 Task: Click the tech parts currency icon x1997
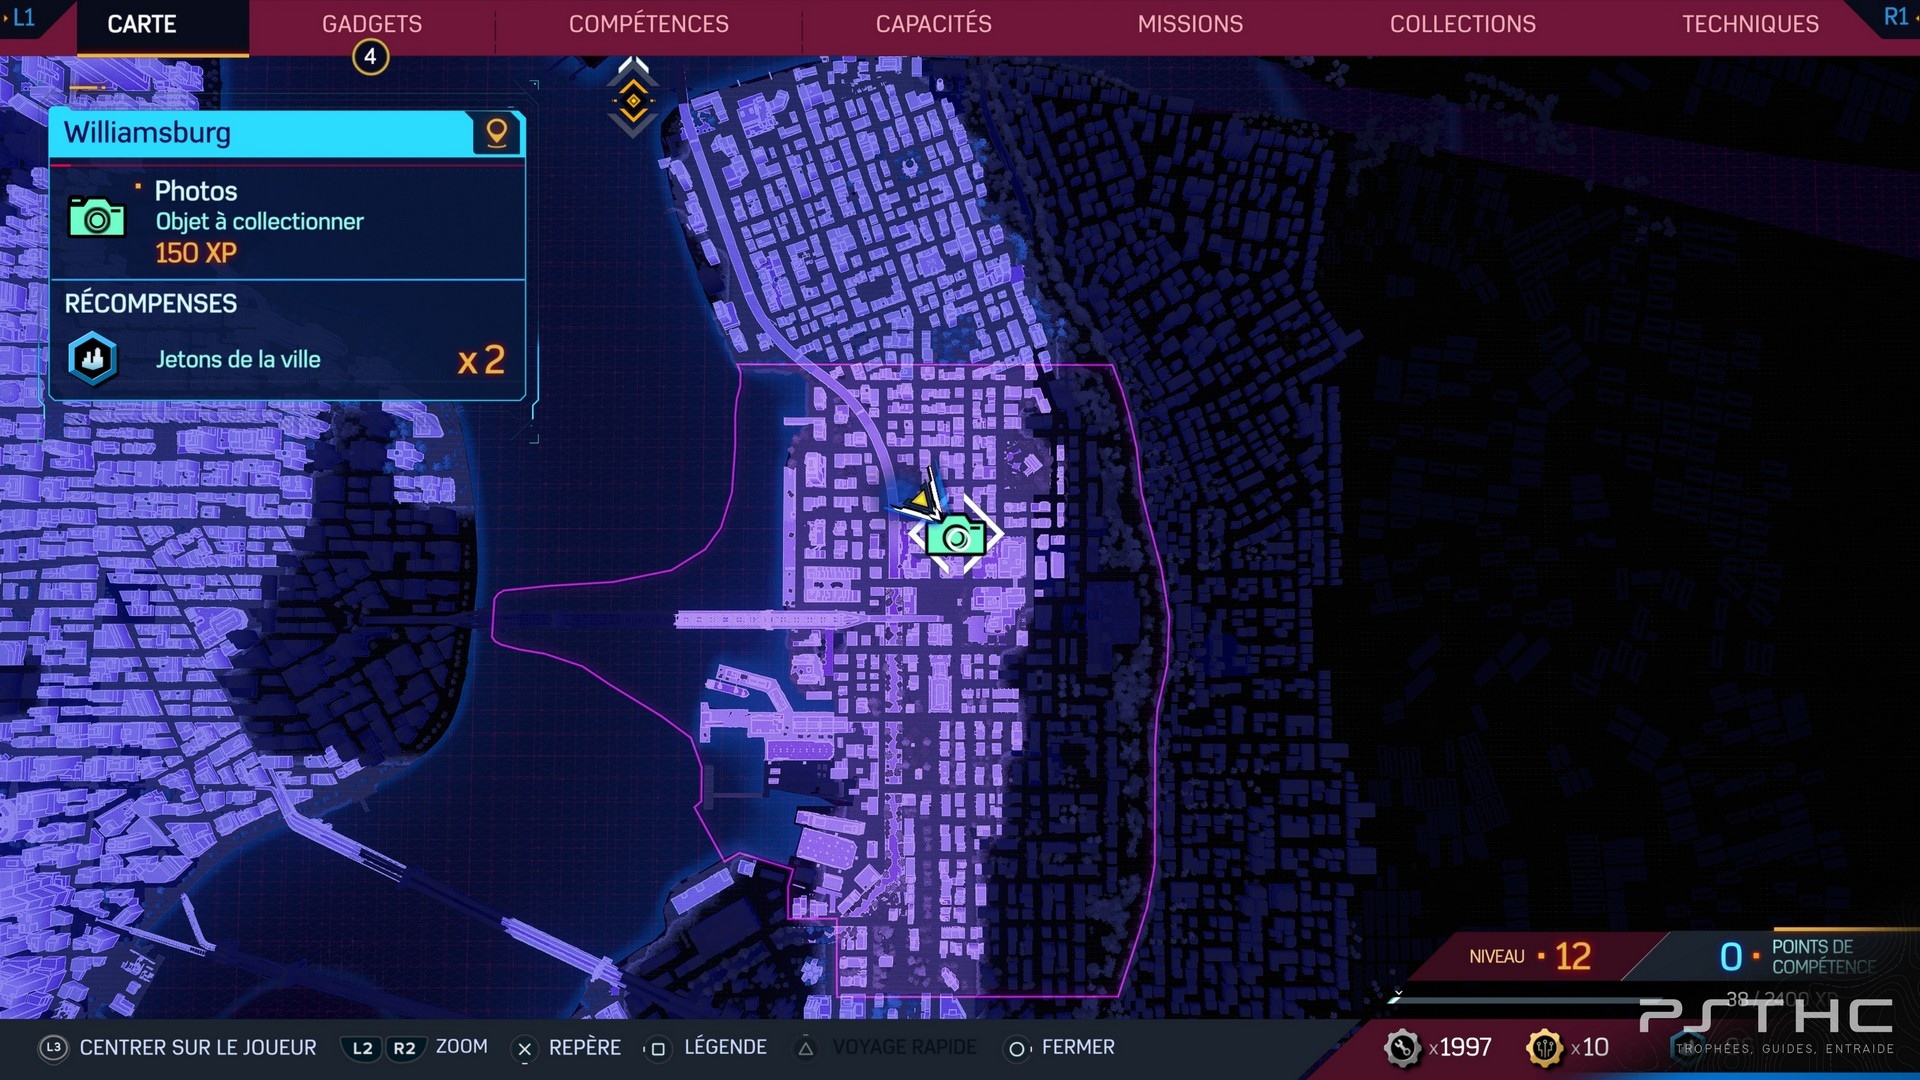click(x=1402, y=1048)
